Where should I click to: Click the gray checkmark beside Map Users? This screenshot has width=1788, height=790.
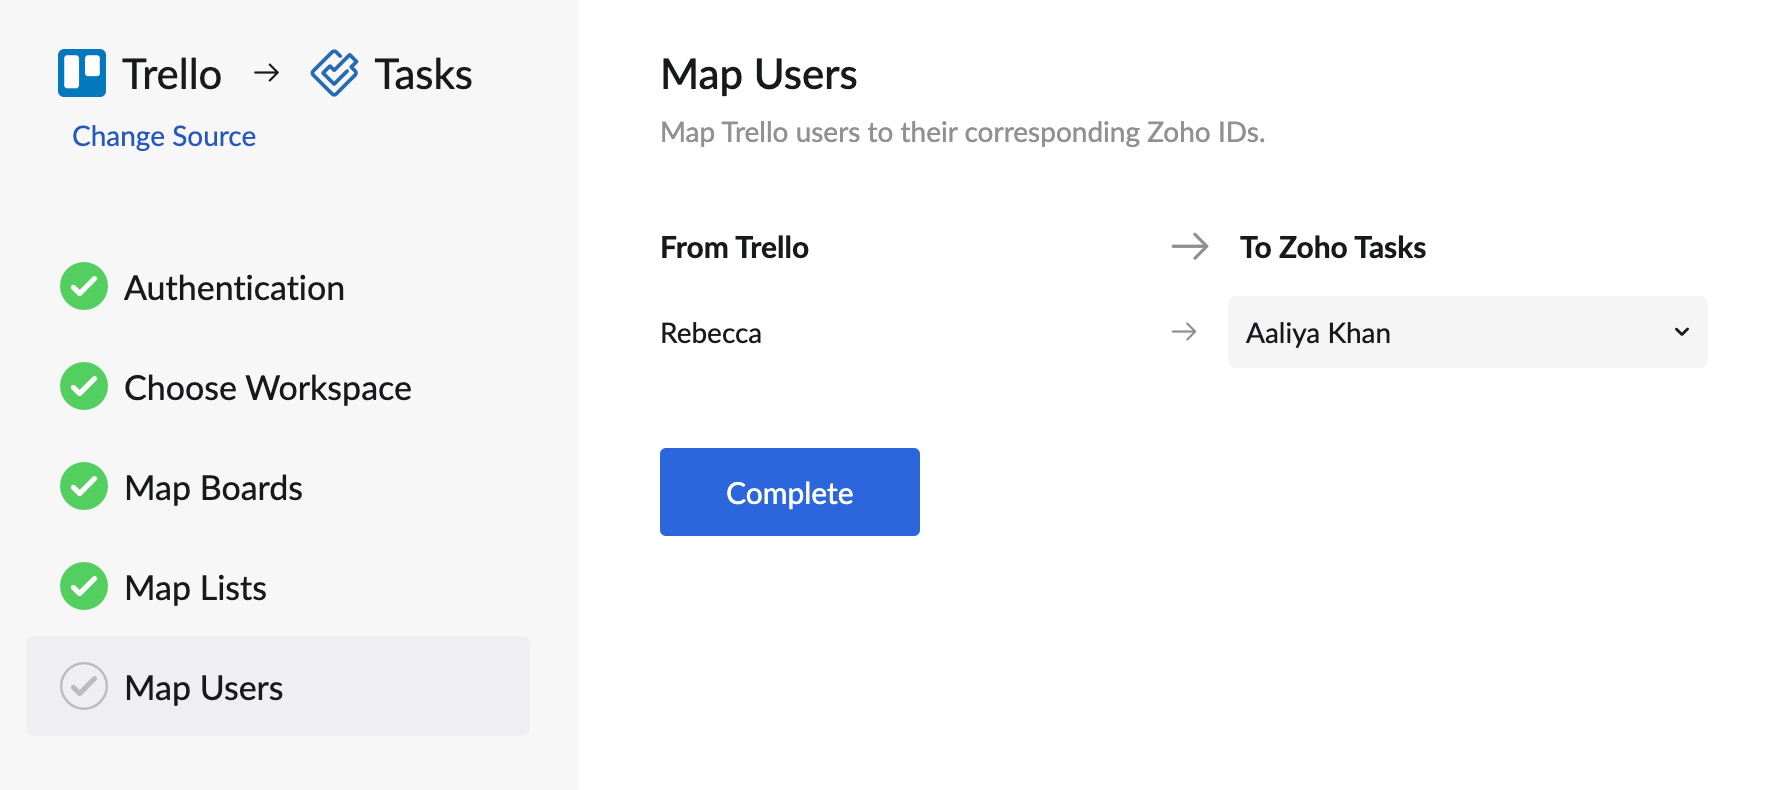83,686
